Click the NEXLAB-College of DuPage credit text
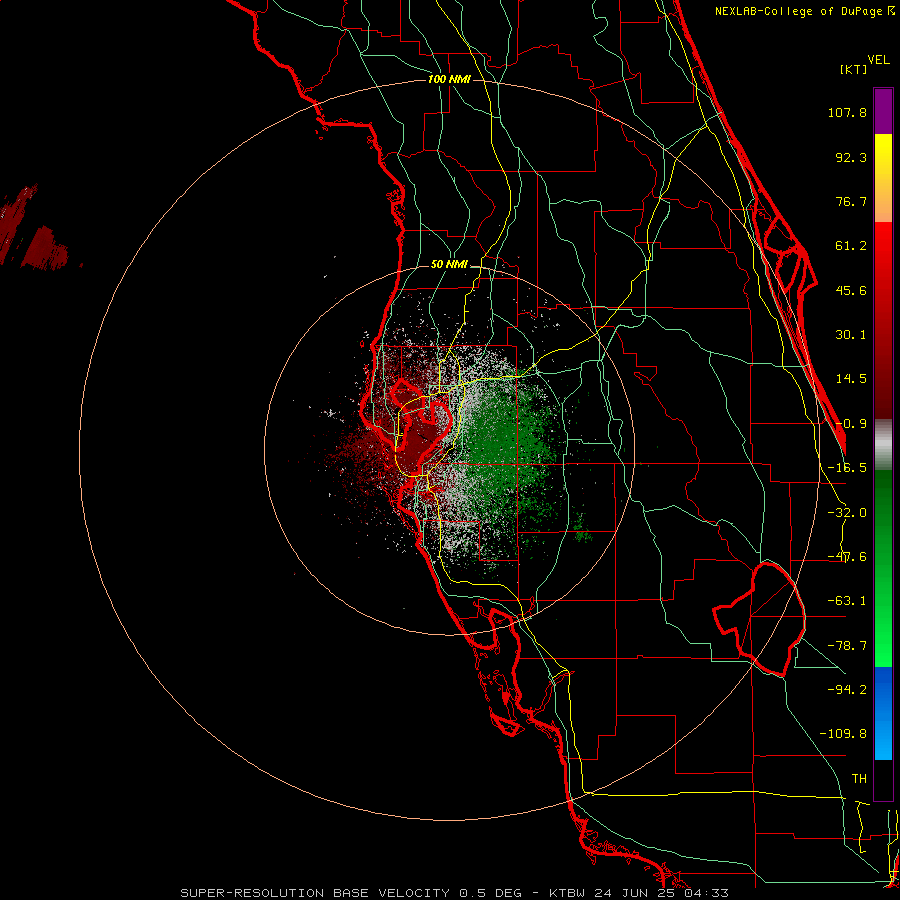The width and height of the screenshot is (900, 900). click(804, 11)
